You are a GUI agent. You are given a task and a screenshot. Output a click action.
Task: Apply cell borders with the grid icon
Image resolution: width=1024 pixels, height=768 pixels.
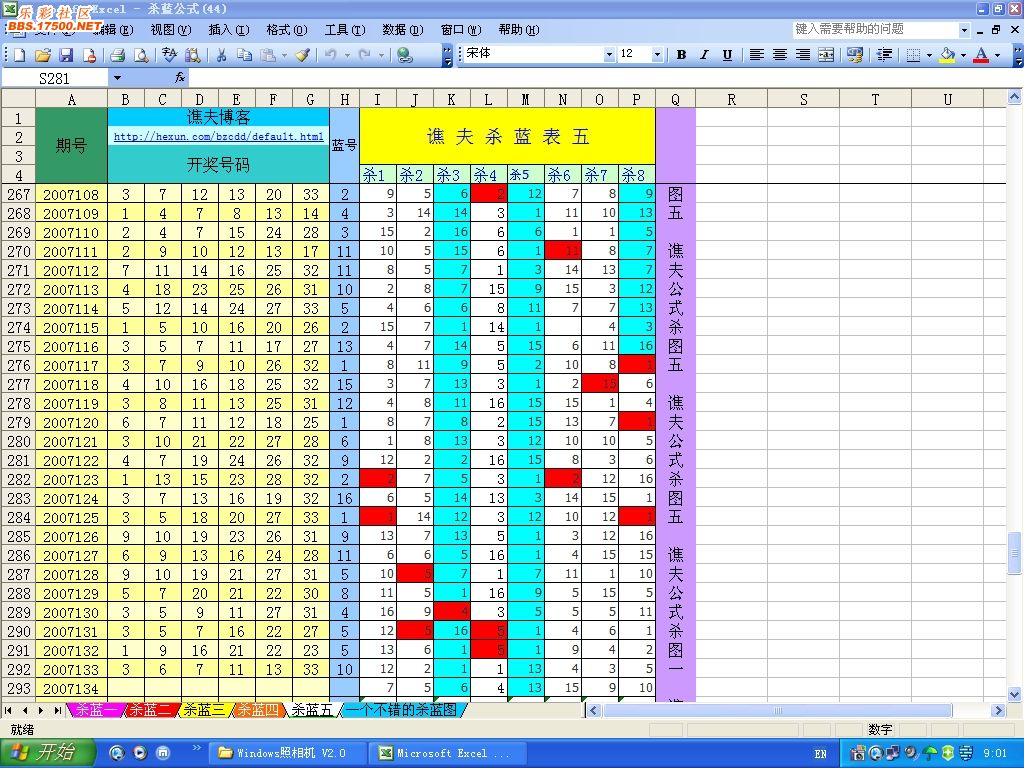point(914,55)
